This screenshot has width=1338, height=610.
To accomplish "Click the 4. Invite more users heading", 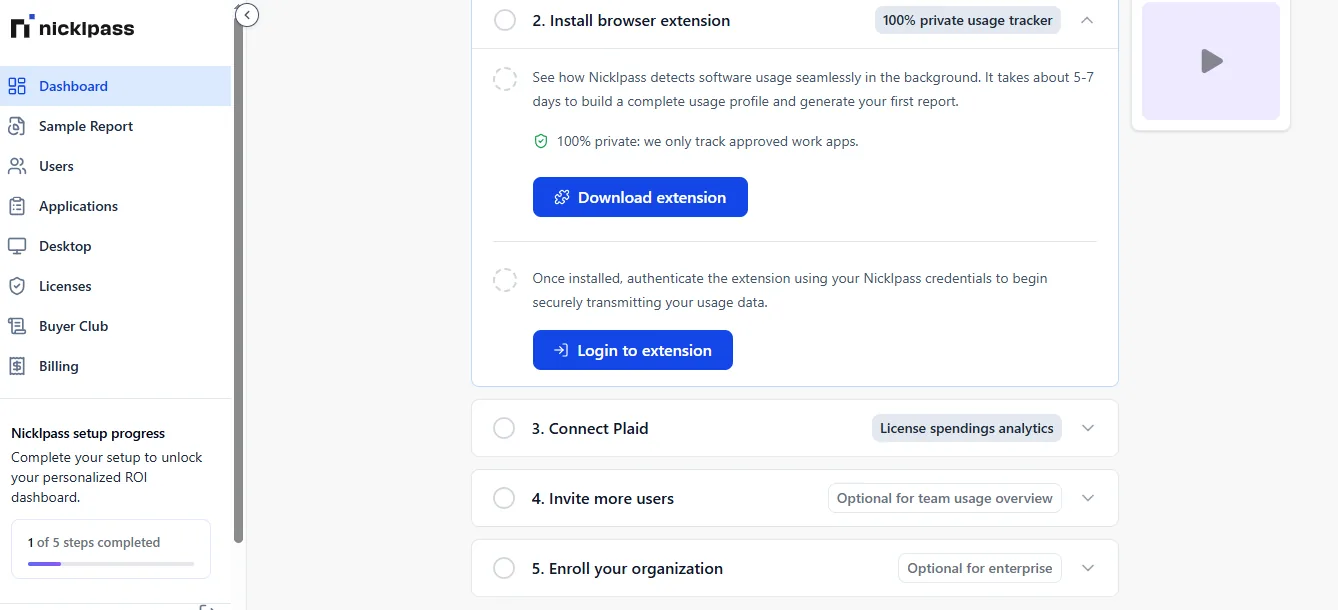I will pyautogui.click(x=603, y=498).
